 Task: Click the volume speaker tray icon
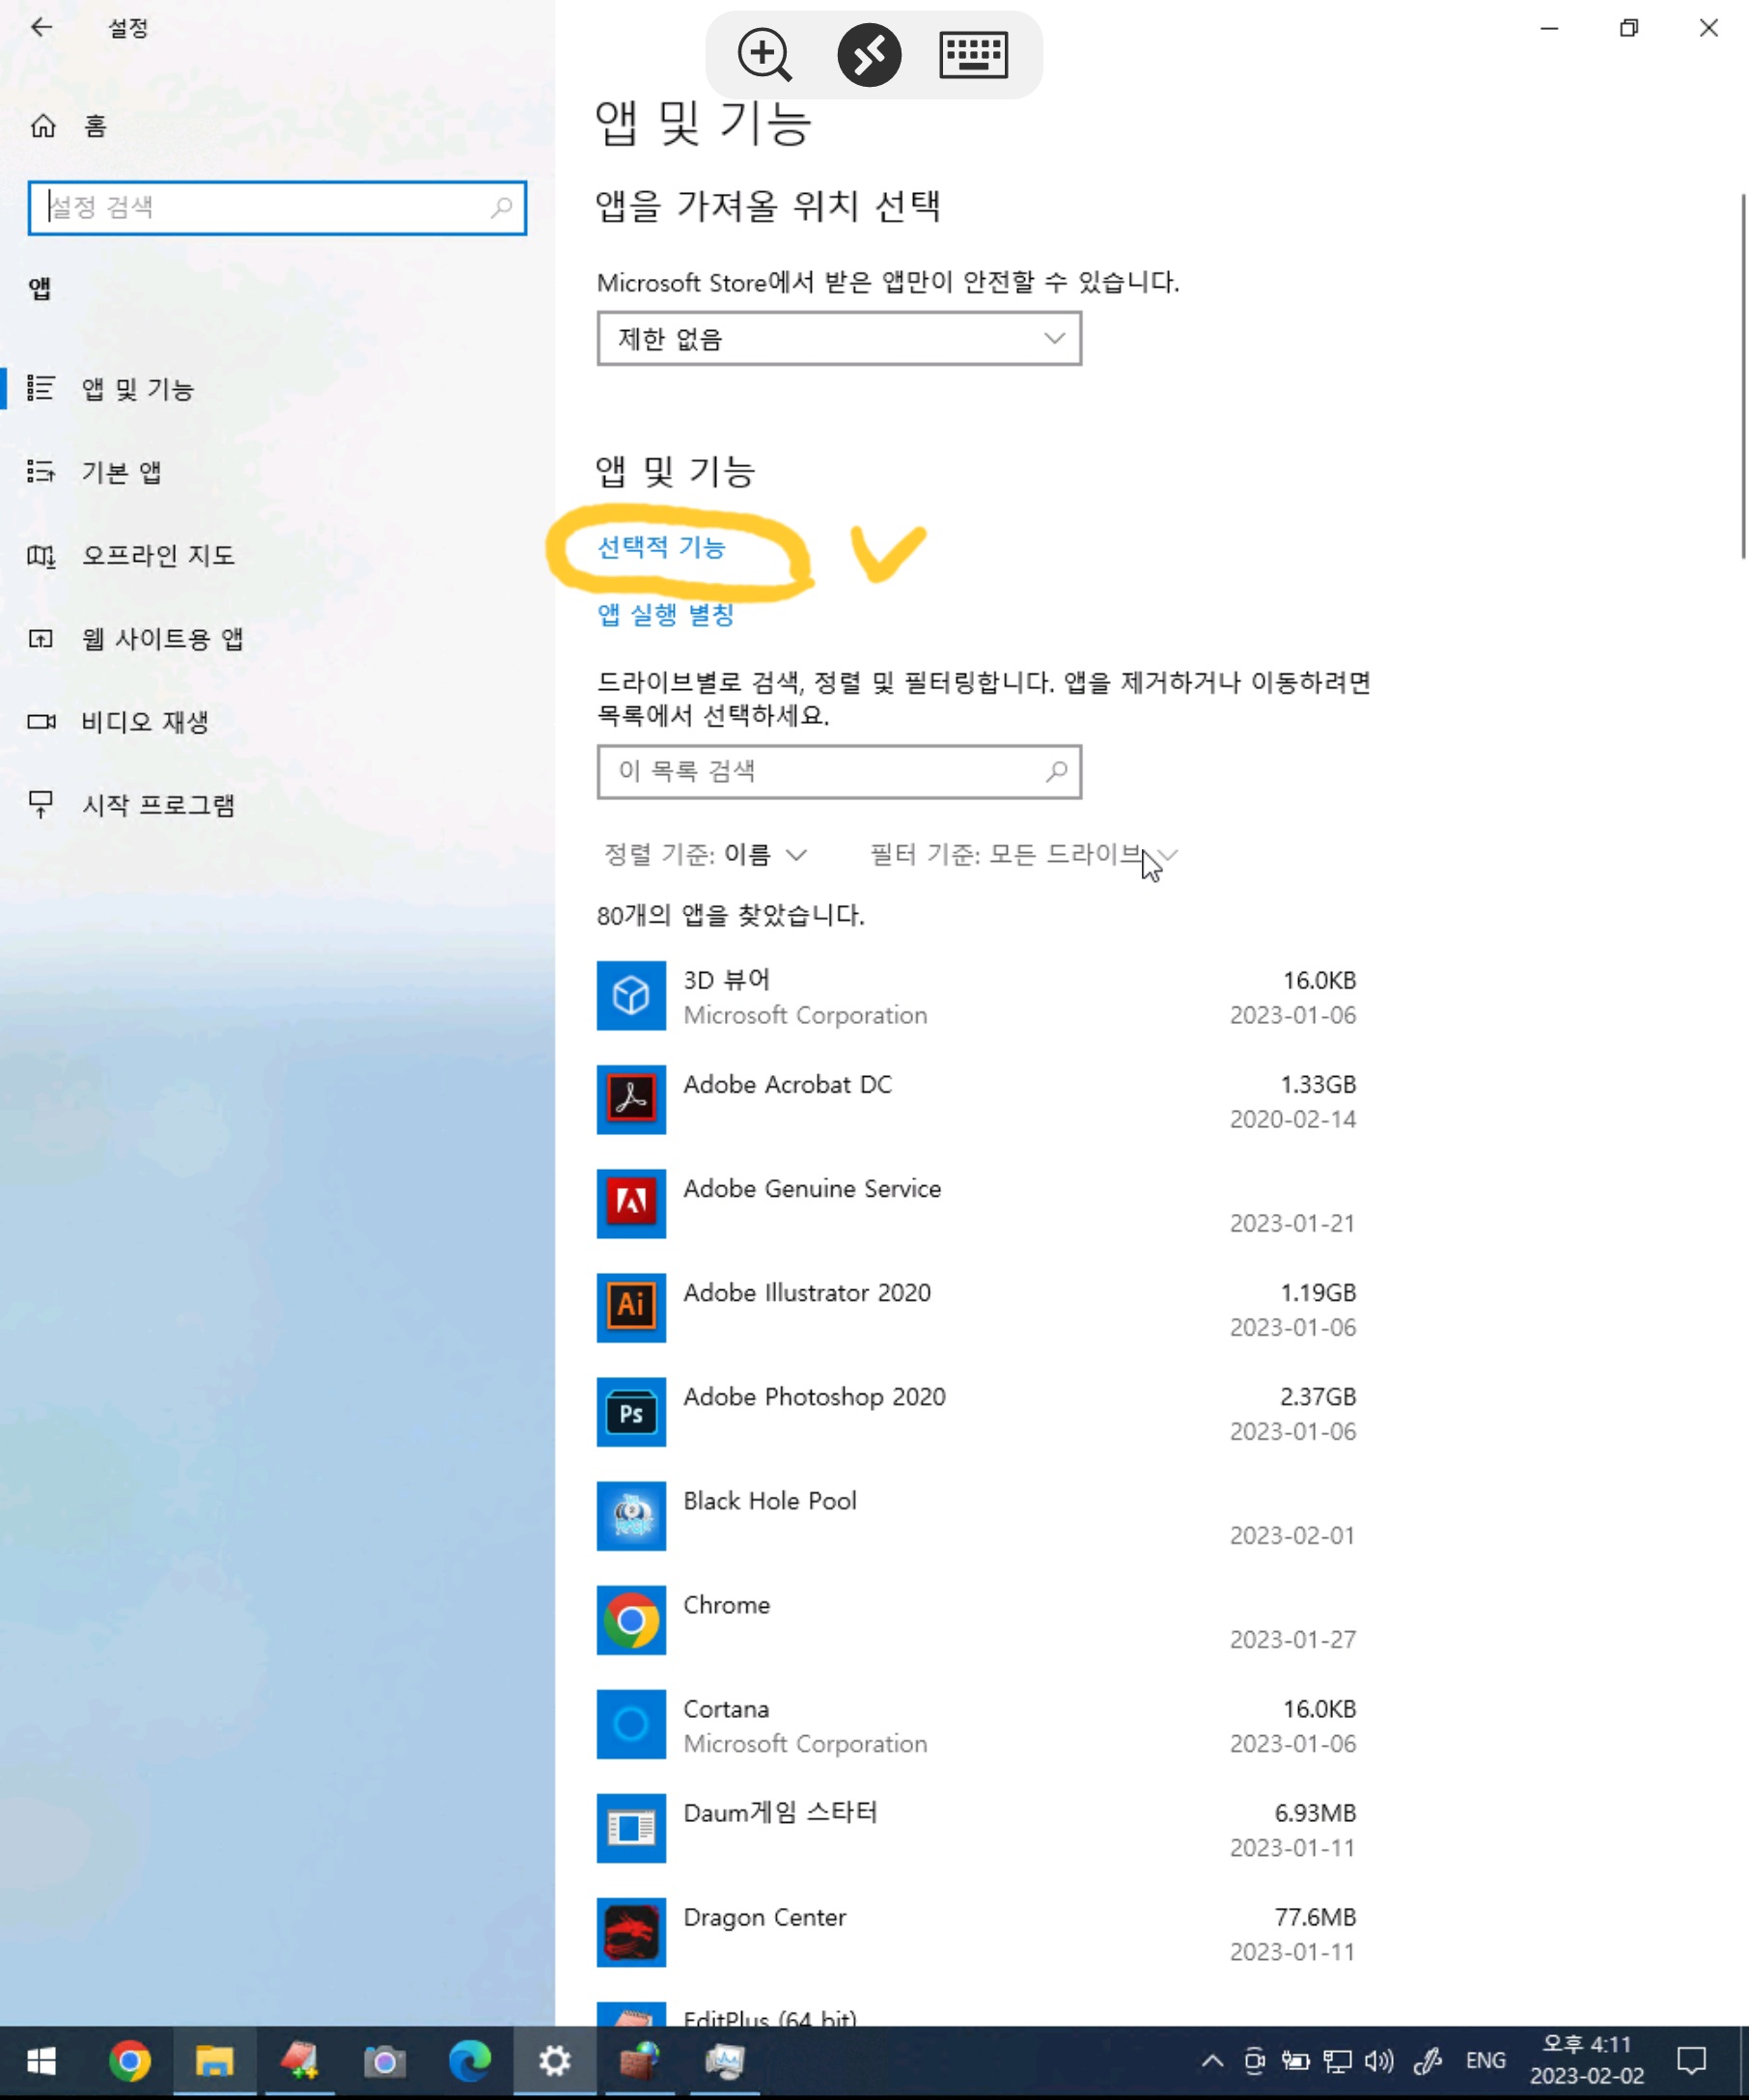(x=1378, y=2060)
